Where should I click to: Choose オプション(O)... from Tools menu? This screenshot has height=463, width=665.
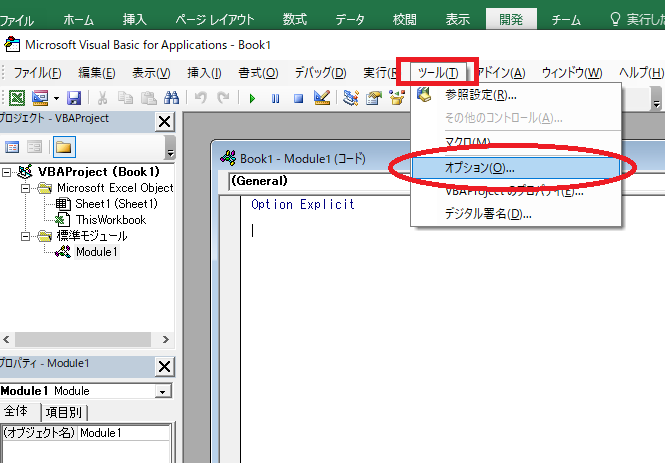[x=516, y=168]
